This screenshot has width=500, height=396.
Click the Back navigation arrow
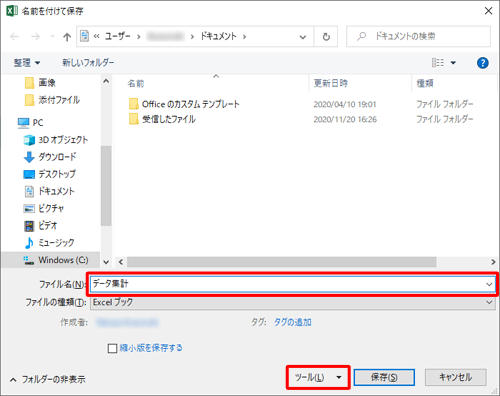click(15, 36)
